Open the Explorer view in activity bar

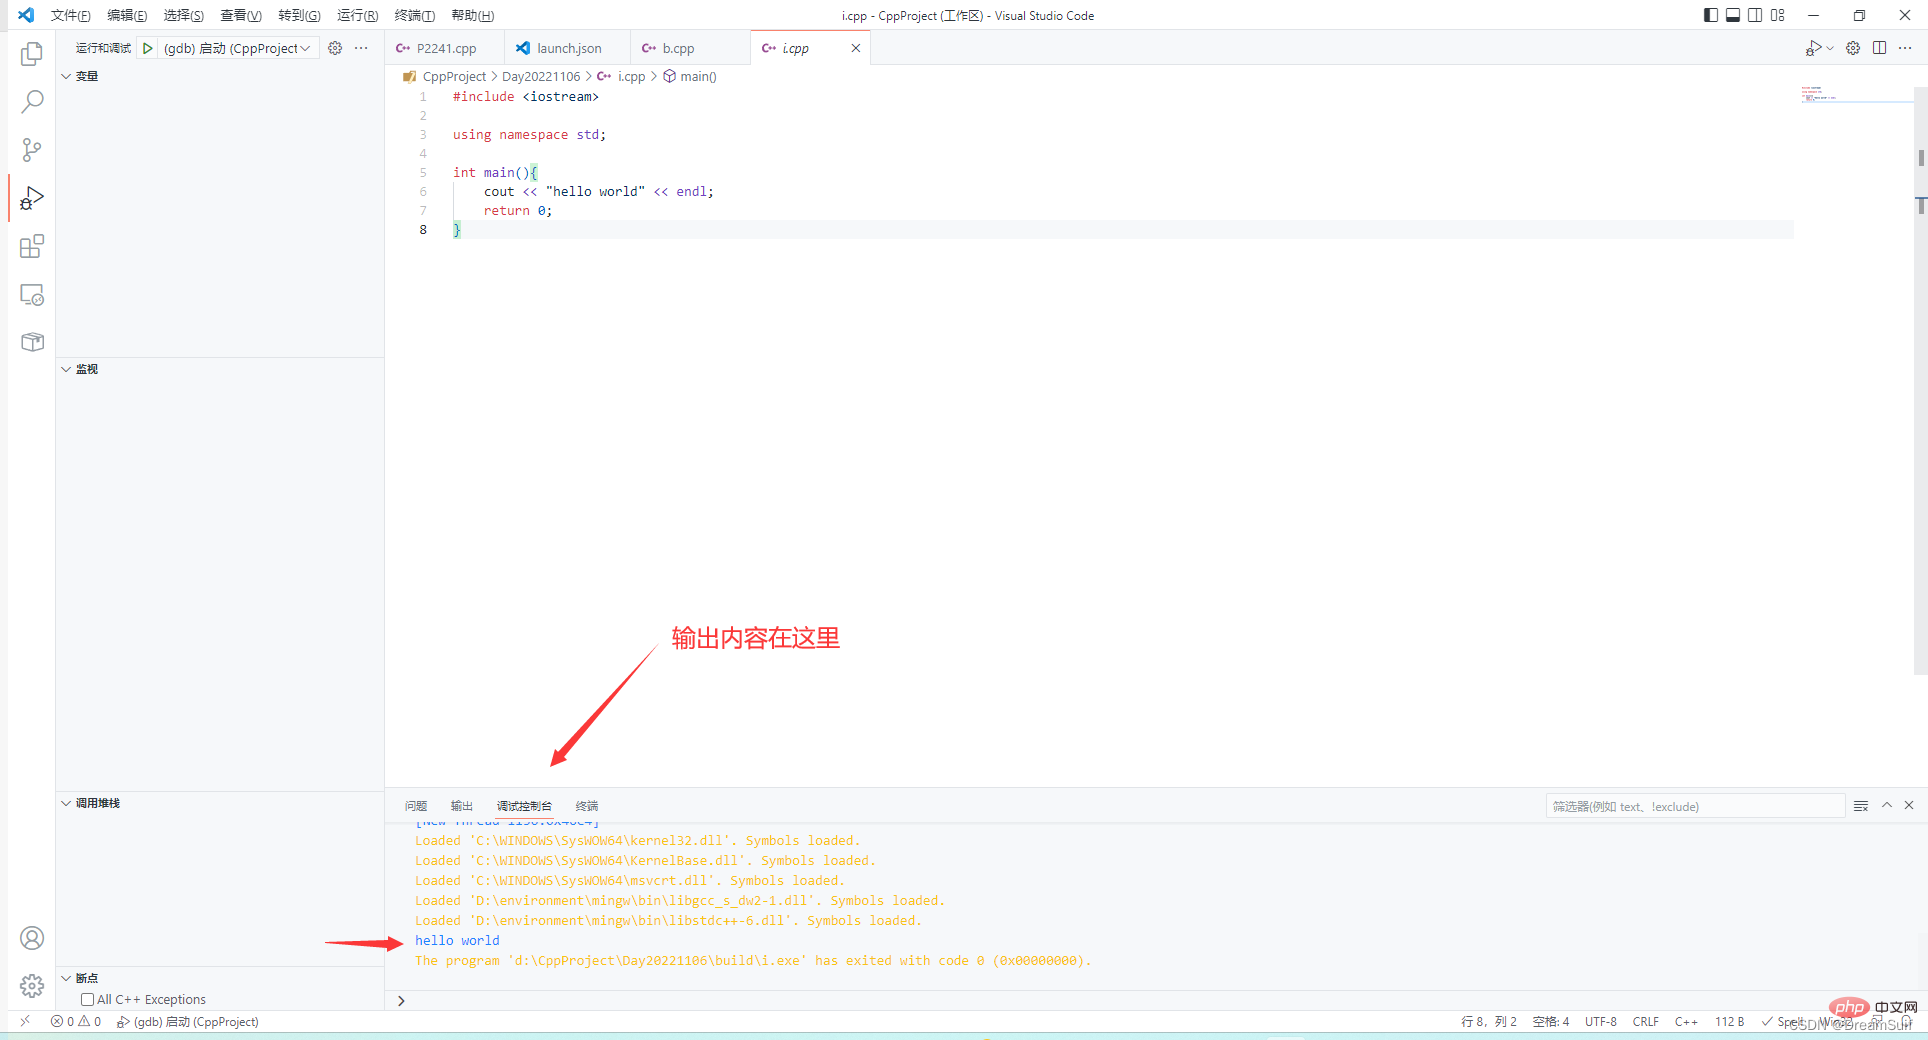coord(32,54)
